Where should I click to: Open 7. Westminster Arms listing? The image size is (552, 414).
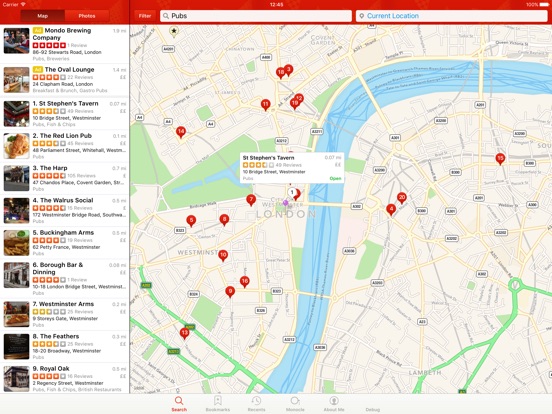tap(64, 315)
